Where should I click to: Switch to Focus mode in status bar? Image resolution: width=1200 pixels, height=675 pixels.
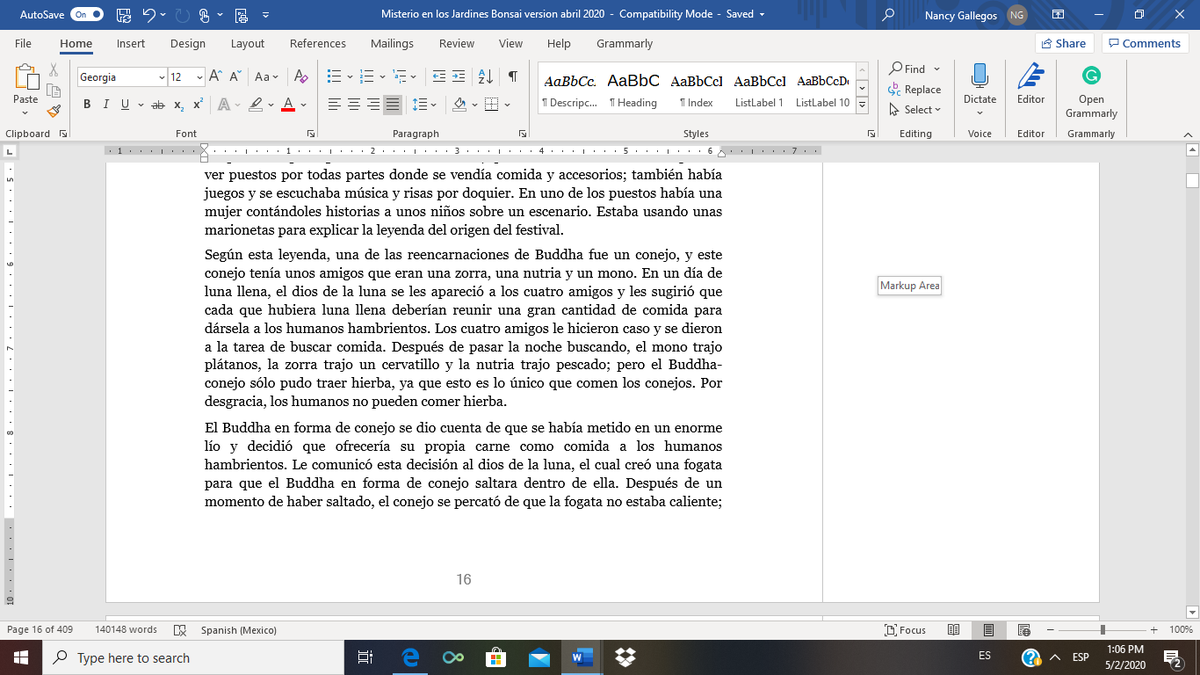(x=905, y=630)
